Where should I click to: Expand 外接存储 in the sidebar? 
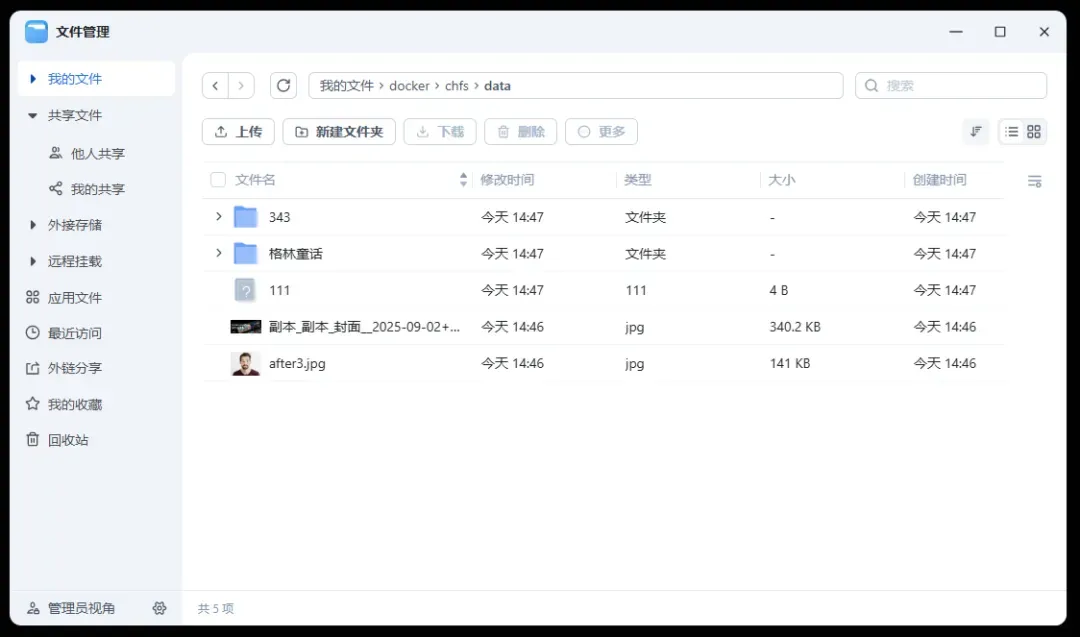tap(33, 225)
